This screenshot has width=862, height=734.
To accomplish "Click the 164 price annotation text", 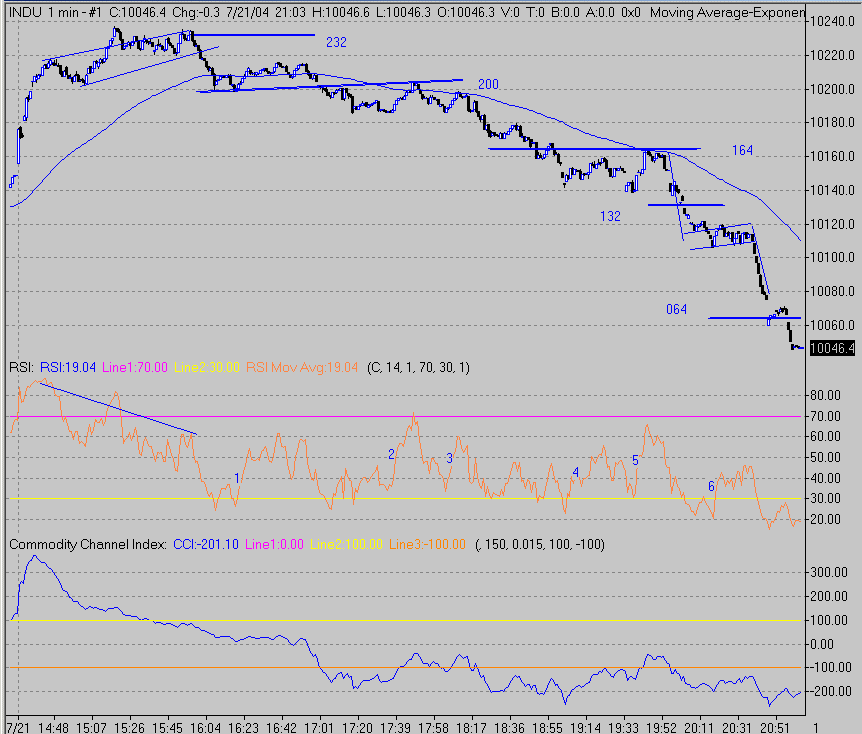I will point(741,150).
